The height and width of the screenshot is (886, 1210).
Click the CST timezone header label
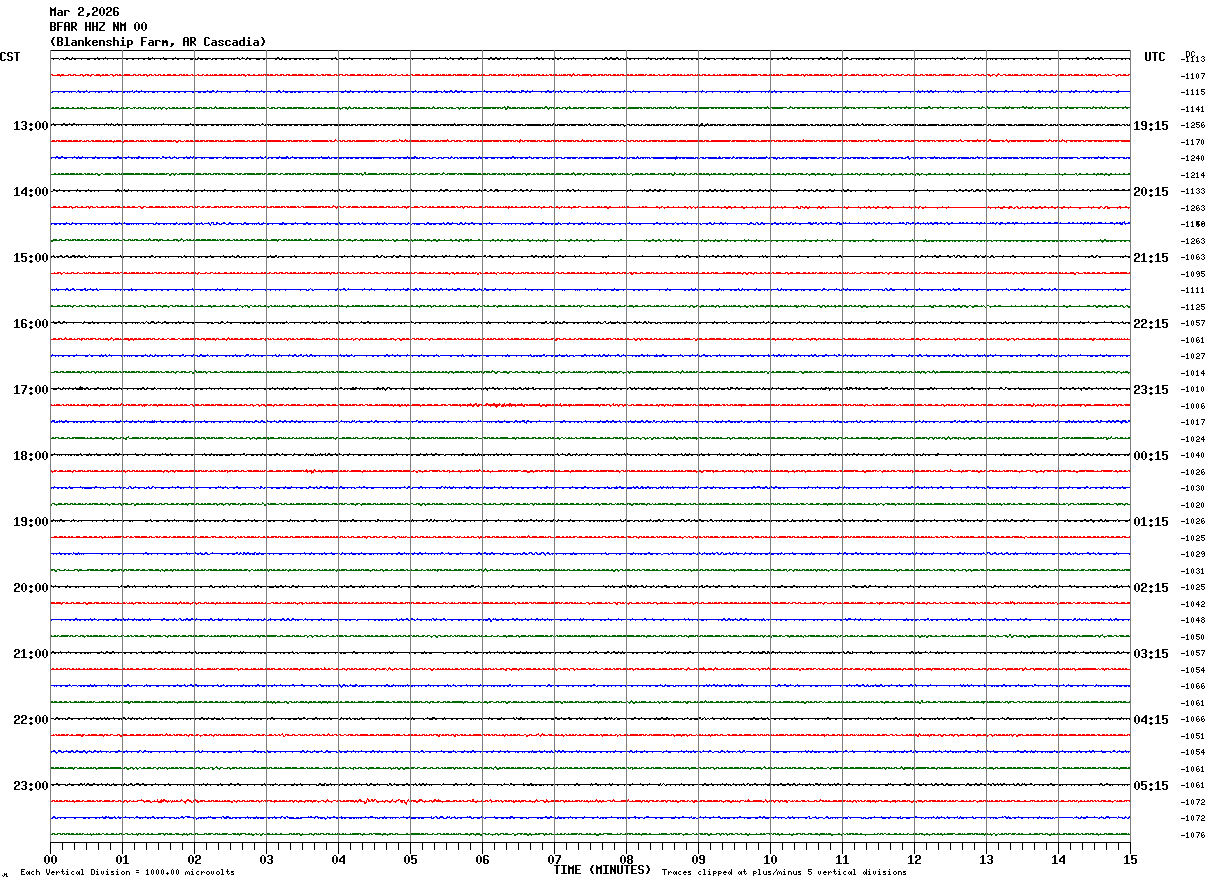coord(10,57)
